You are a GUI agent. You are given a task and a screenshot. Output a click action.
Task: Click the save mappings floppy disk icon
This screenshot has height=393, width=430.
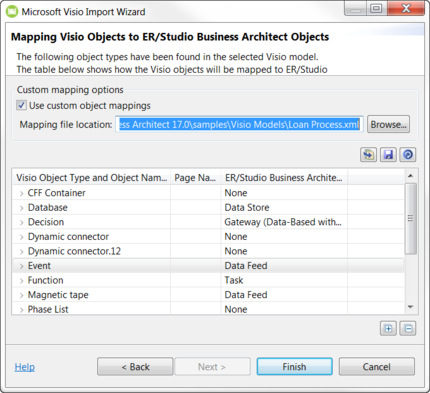(x=388, y=155)
